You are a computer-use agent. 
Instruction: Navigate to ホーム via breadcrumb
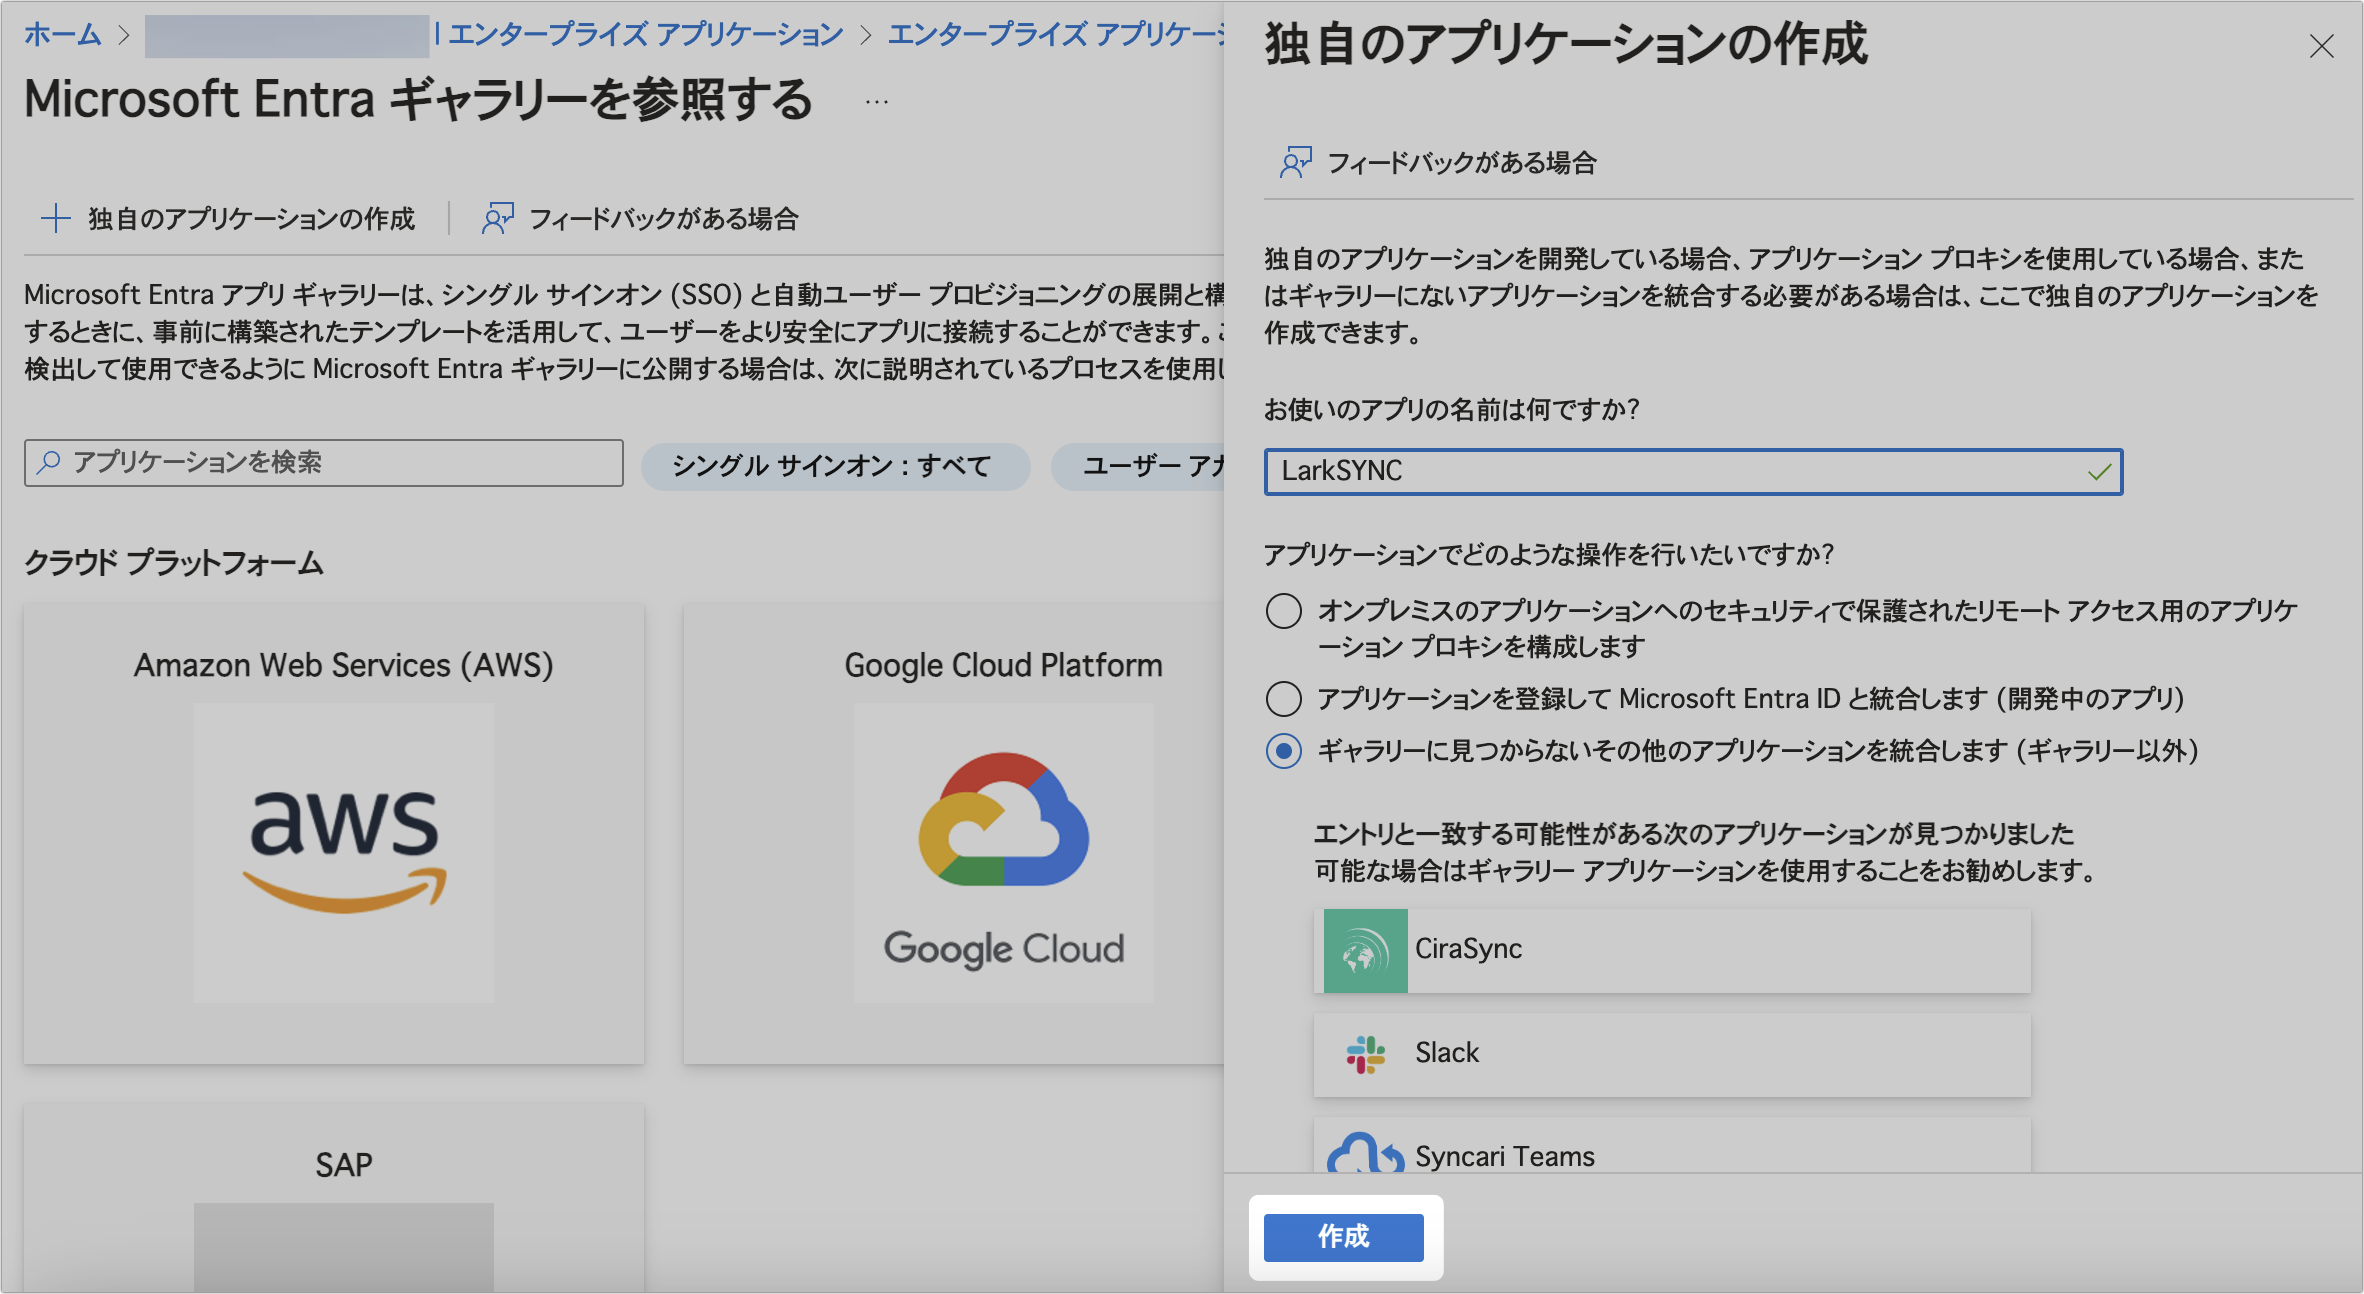(x=62, y=33)
